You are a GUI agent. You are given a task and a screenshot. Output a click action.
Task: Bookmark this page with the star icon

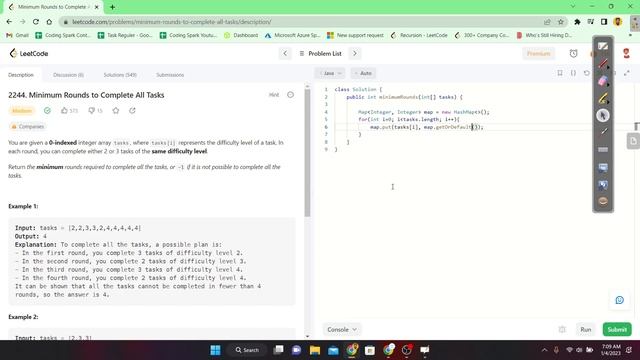(561, 22)
